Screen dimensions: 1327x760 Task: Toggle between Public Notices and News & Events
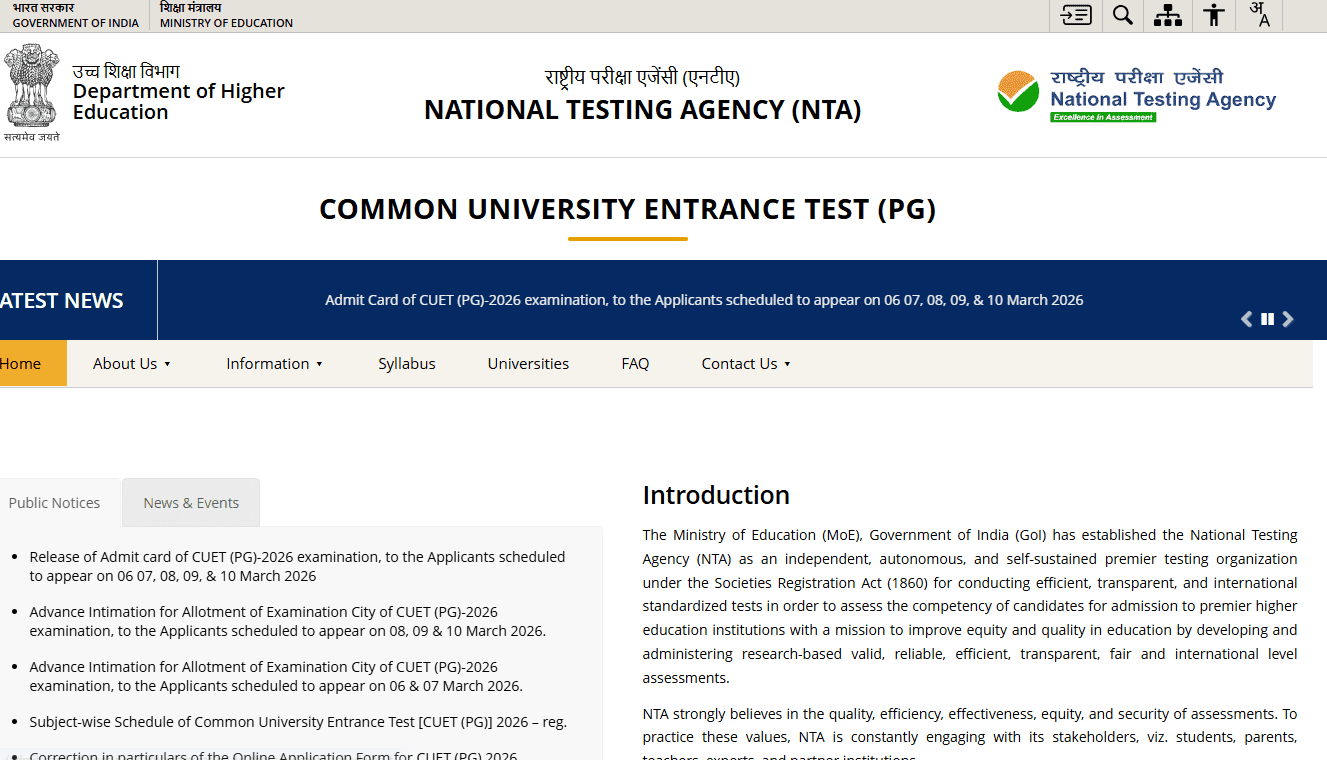click(190, 502)
